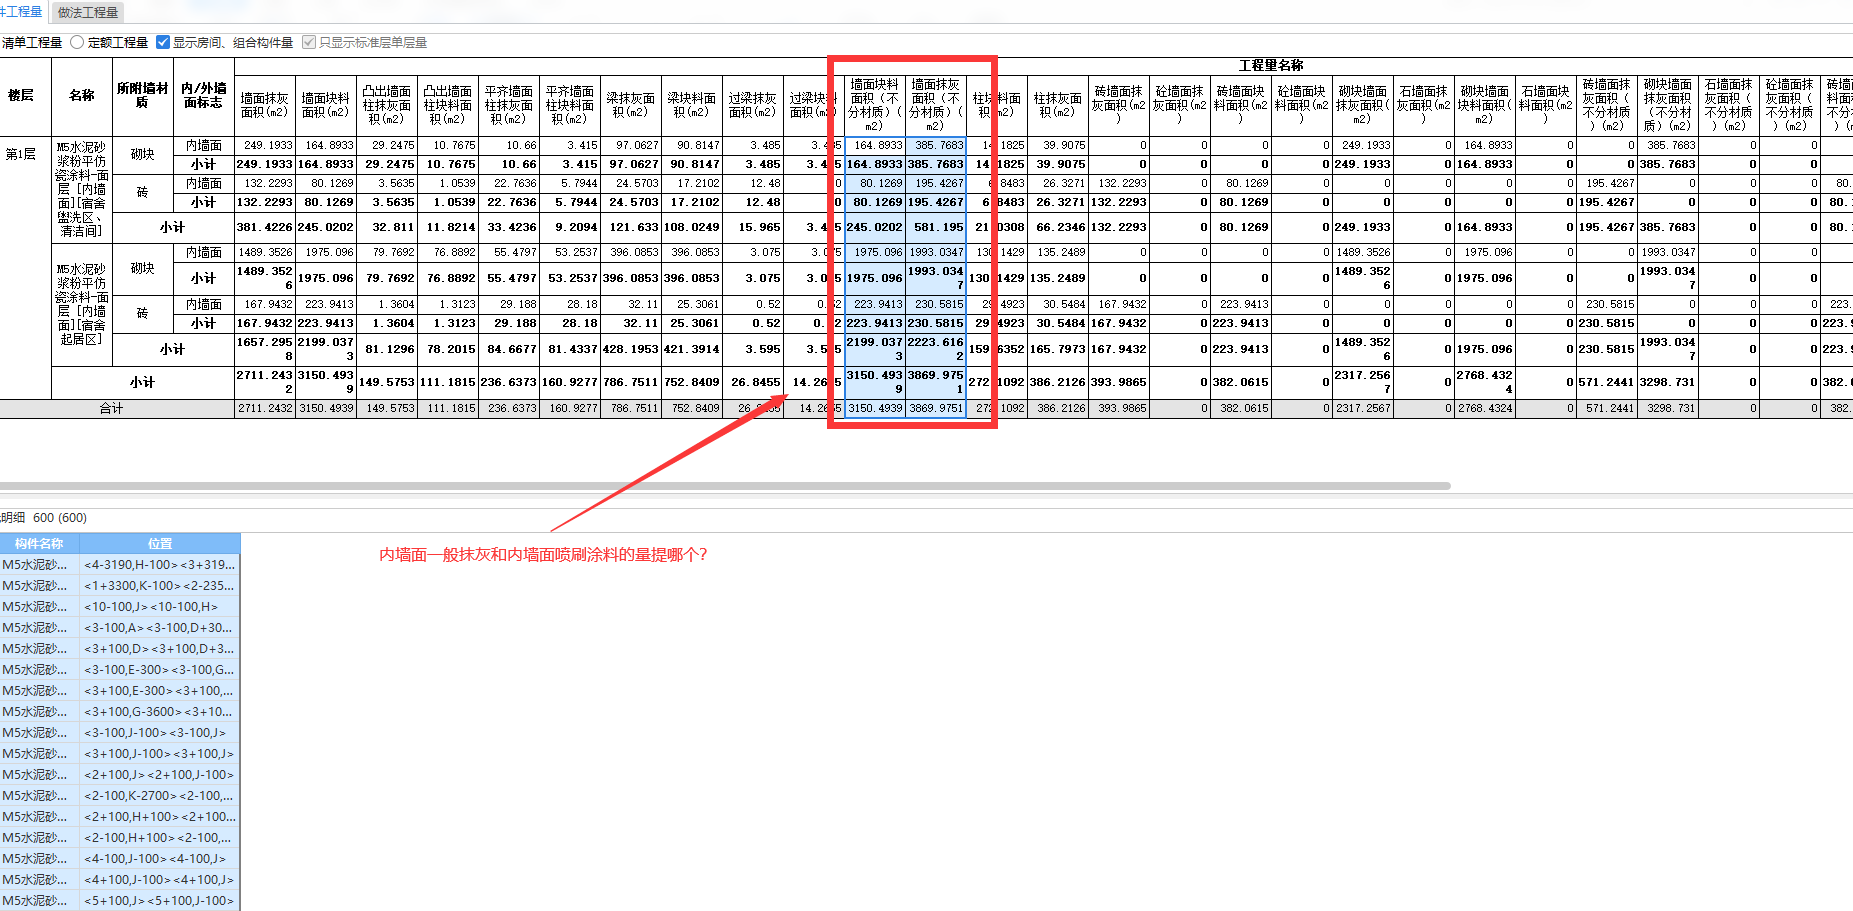
Task: Select the 柱抹灰面积(m2) column header
Action: point(1058,105)
